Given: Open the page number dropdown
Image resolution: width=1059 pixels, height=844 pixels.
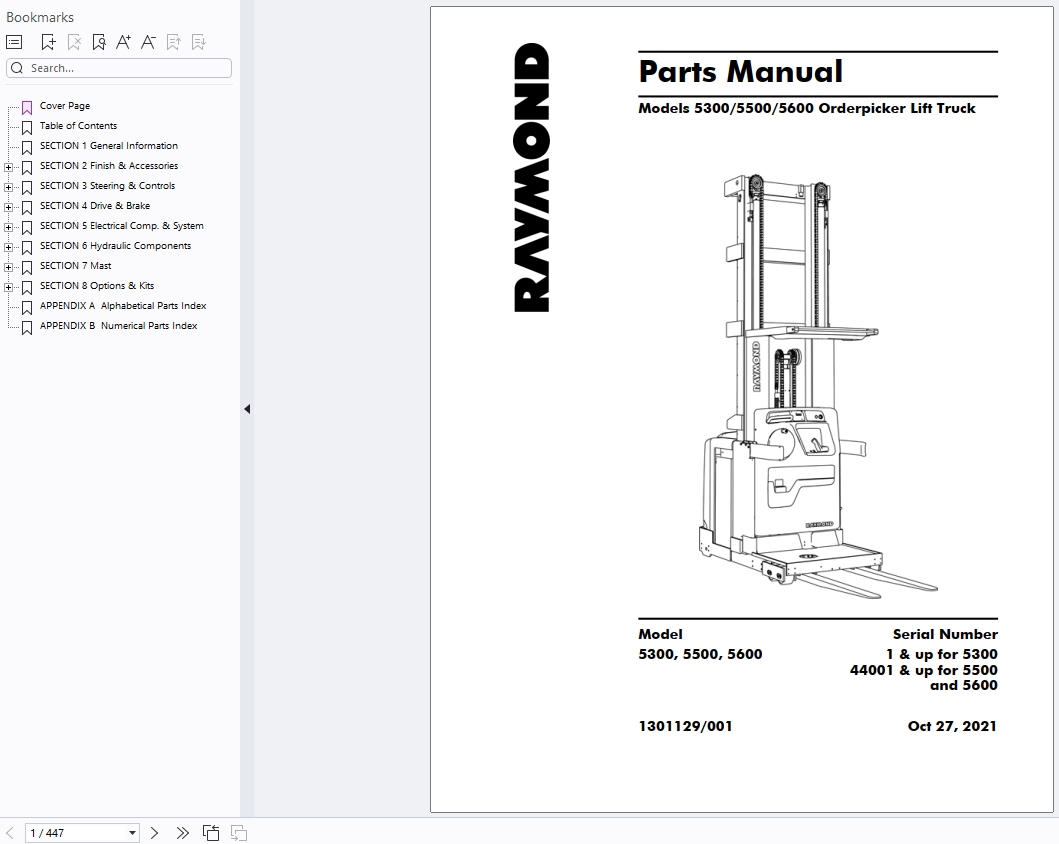Looking at the screenshot, I should coord(131,831).
